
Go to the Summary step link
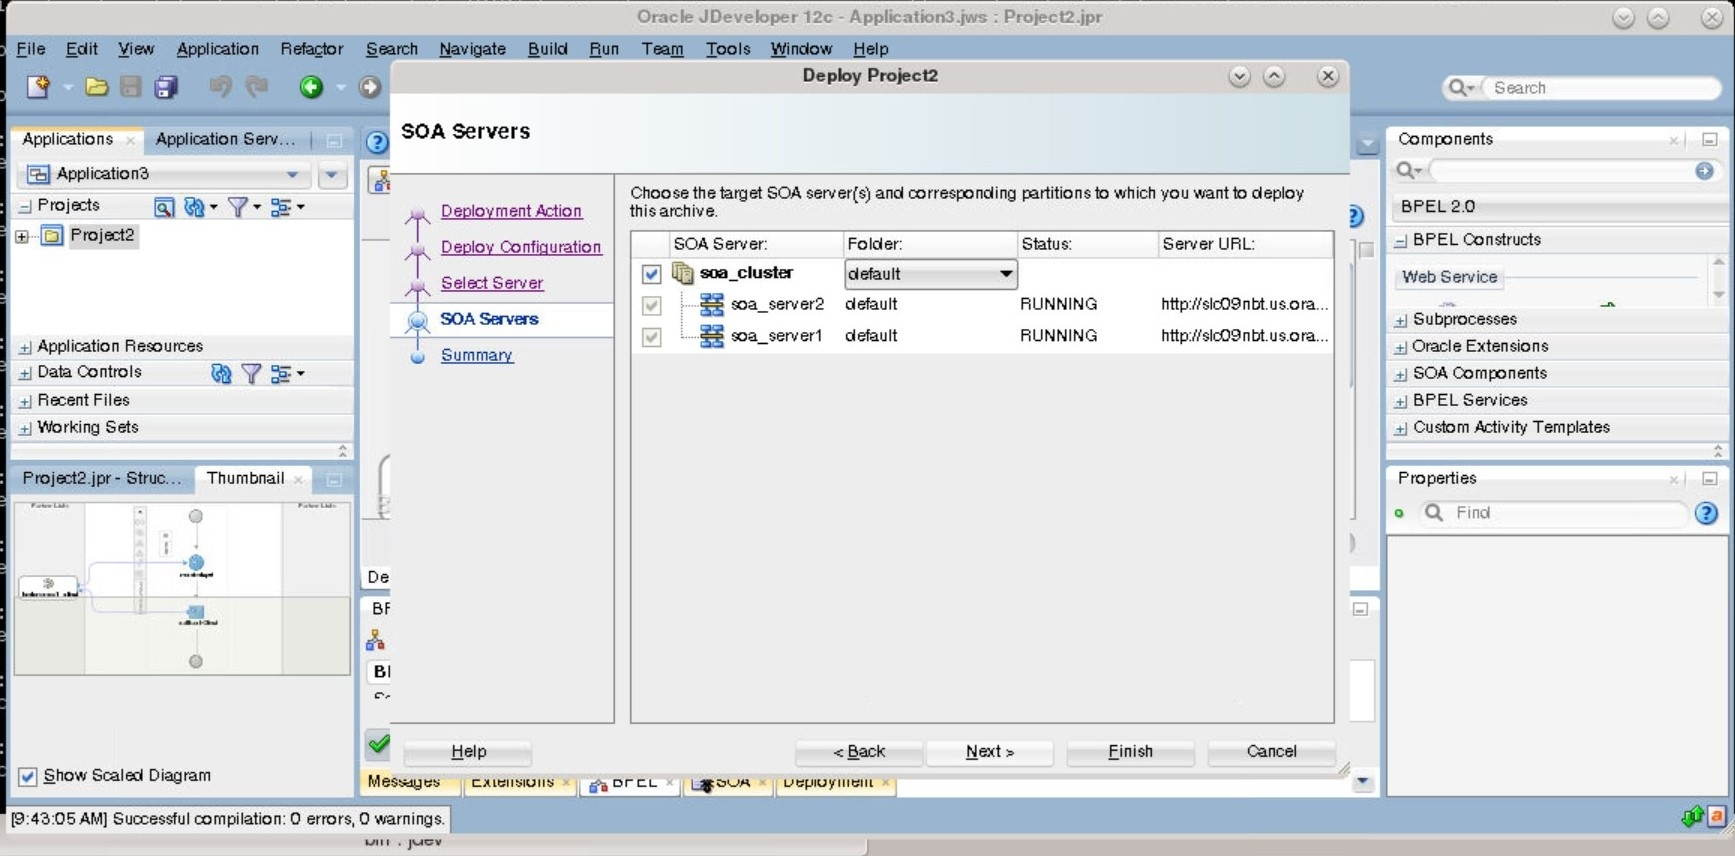click(477, 355)
